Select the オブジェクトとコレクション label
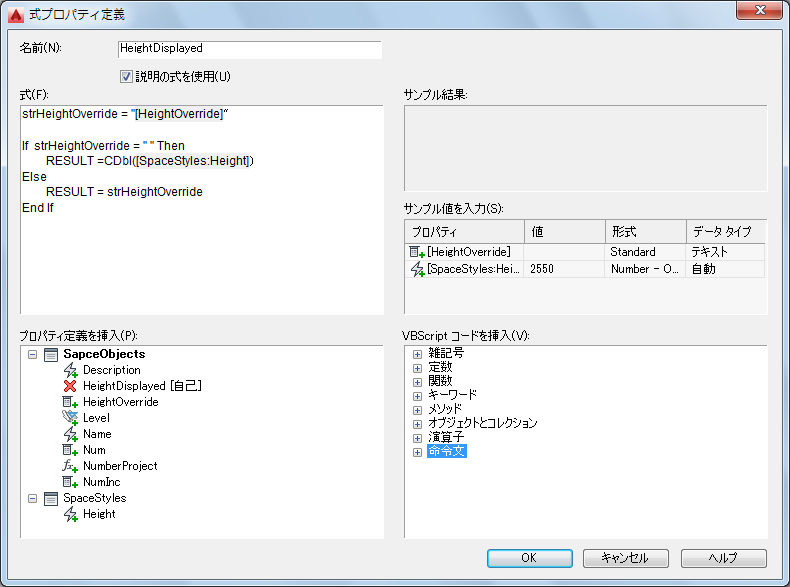790x587 pixels. (x=483, y=423)
